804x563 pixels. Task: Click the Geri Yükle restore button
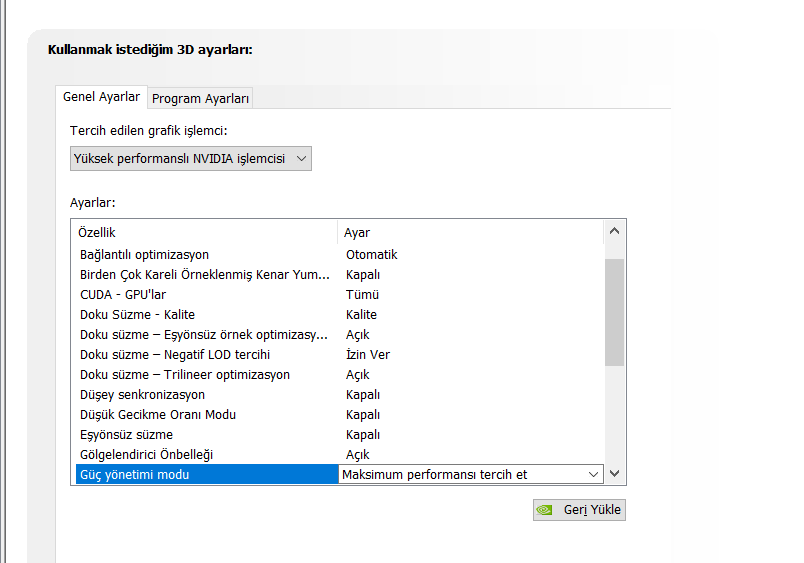[579, 510]
